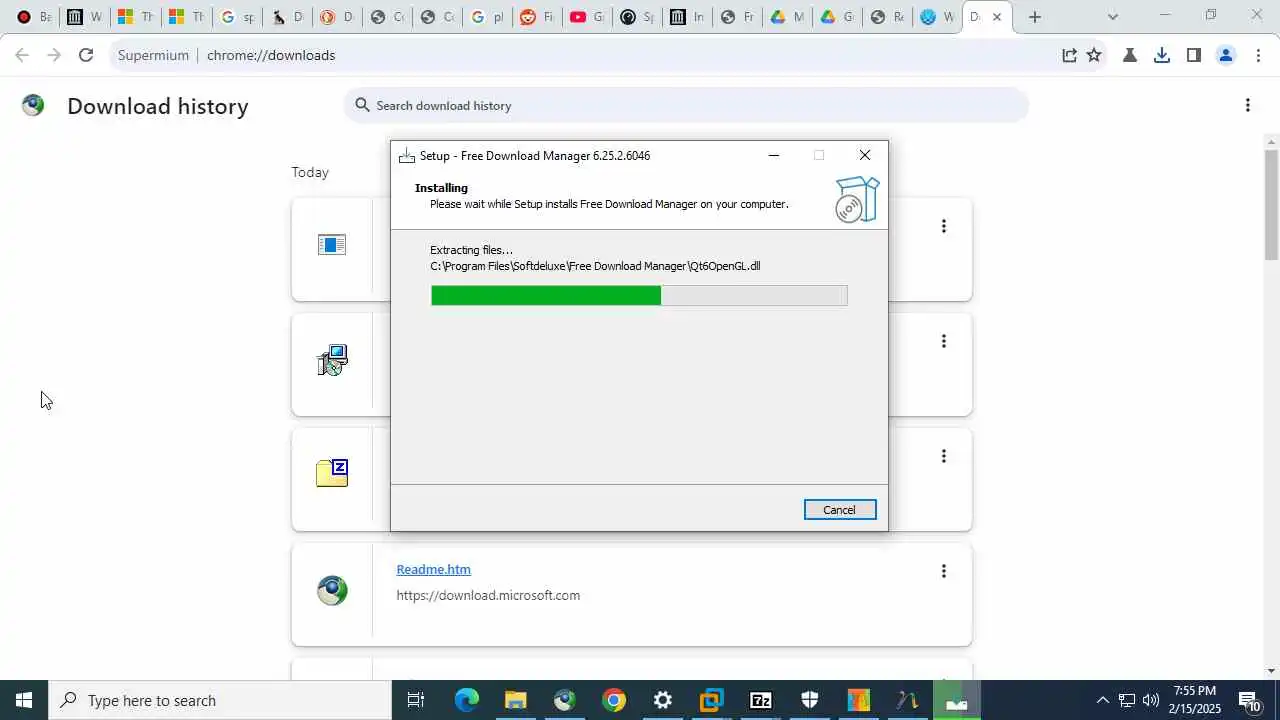Open the profile avatar menu
The image size is (1280, 720).
(x=1226, y=55)
